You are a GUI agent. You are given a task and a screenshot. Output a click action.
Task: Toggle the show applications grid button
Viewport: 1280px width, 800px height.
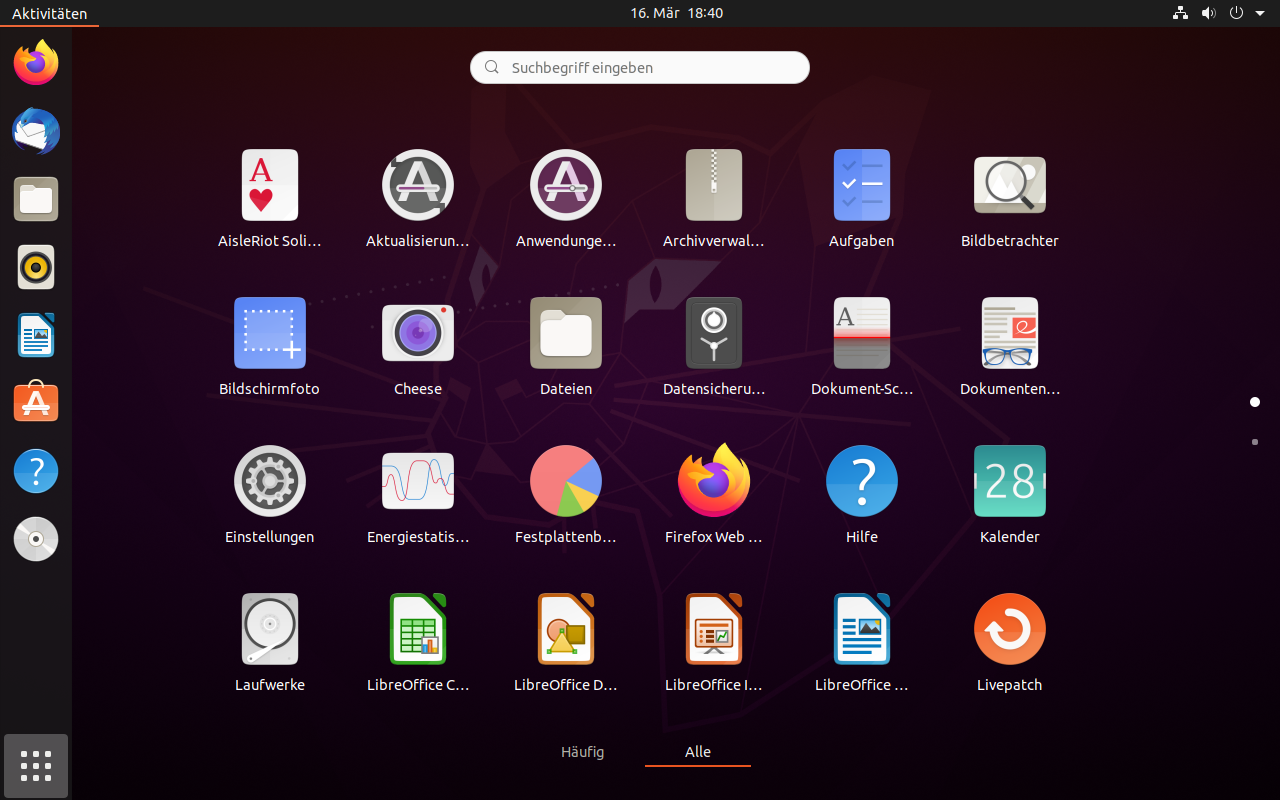(36, 766)
